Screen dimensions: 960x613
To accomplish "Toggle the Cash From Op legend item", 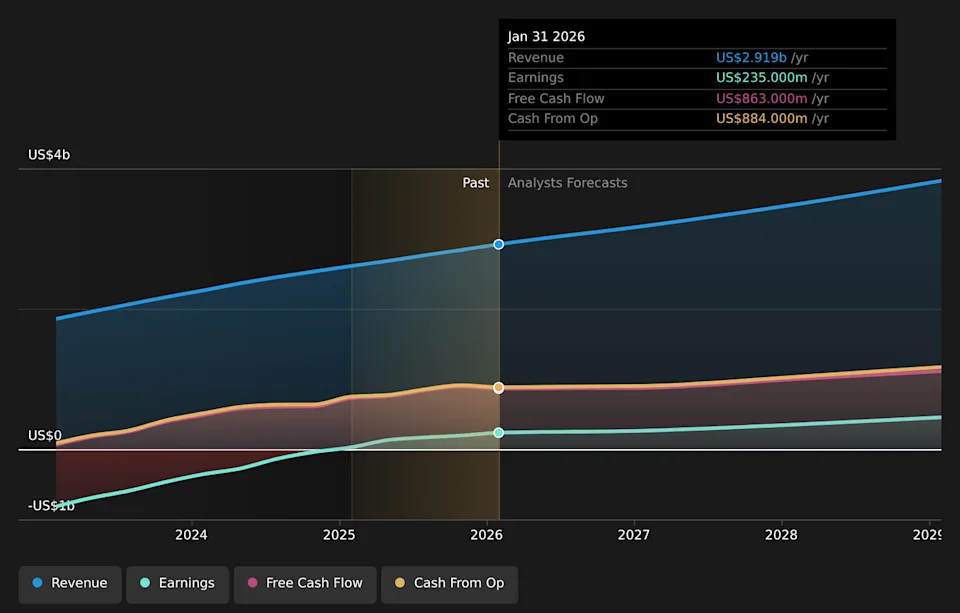I will 449,584.
